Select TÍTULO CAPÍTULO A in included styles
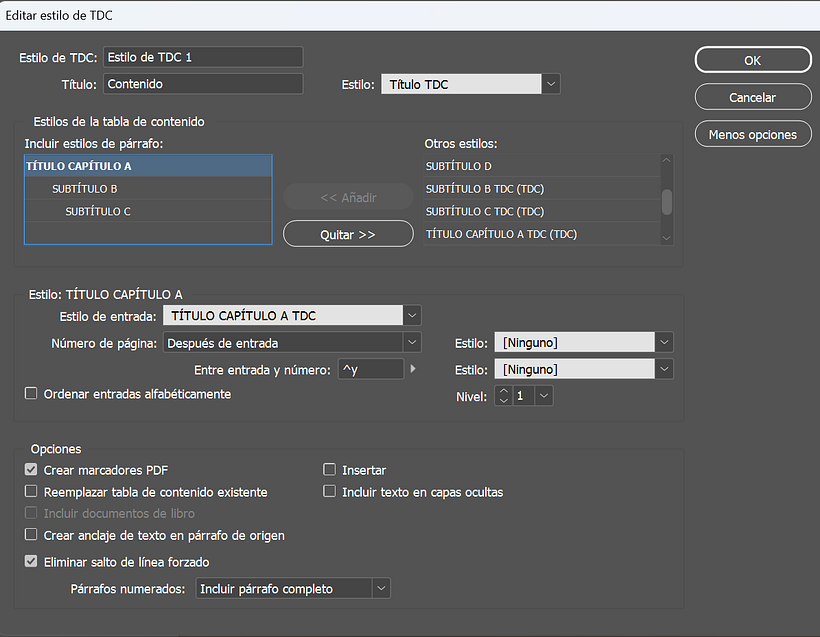Screen dimensions: 820x637 point(148,166)
